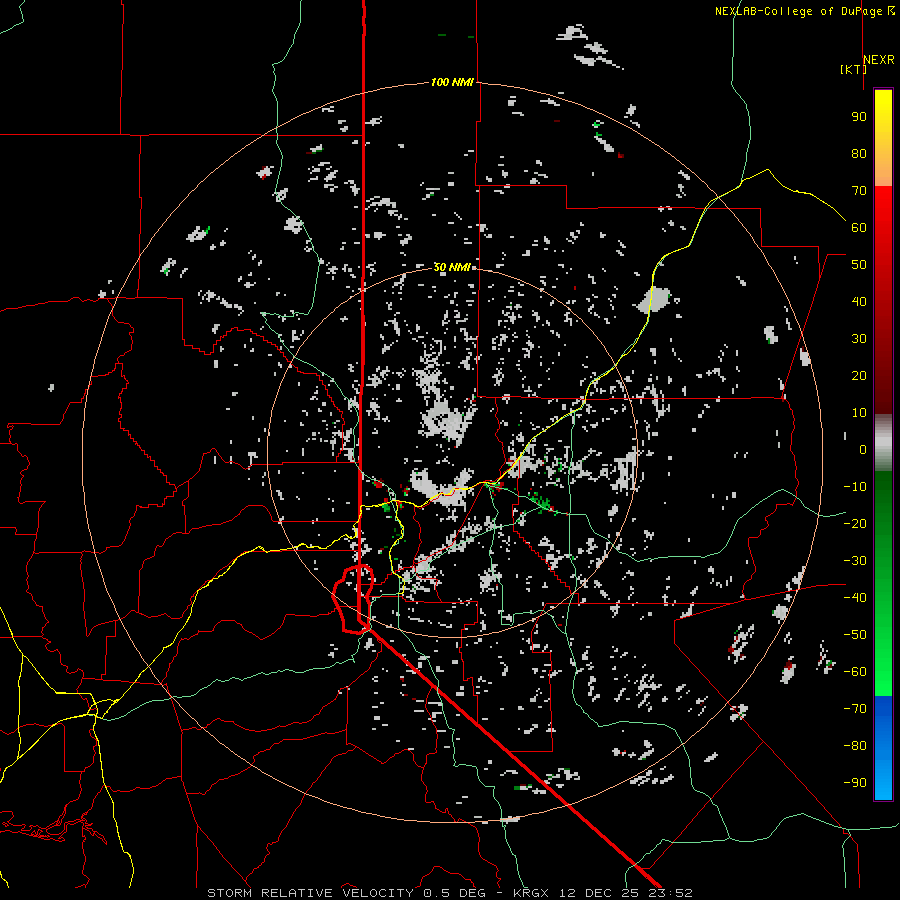900x900 pixels.
Task: Click the -20 value on velocity scale
Action: point(855,524)
